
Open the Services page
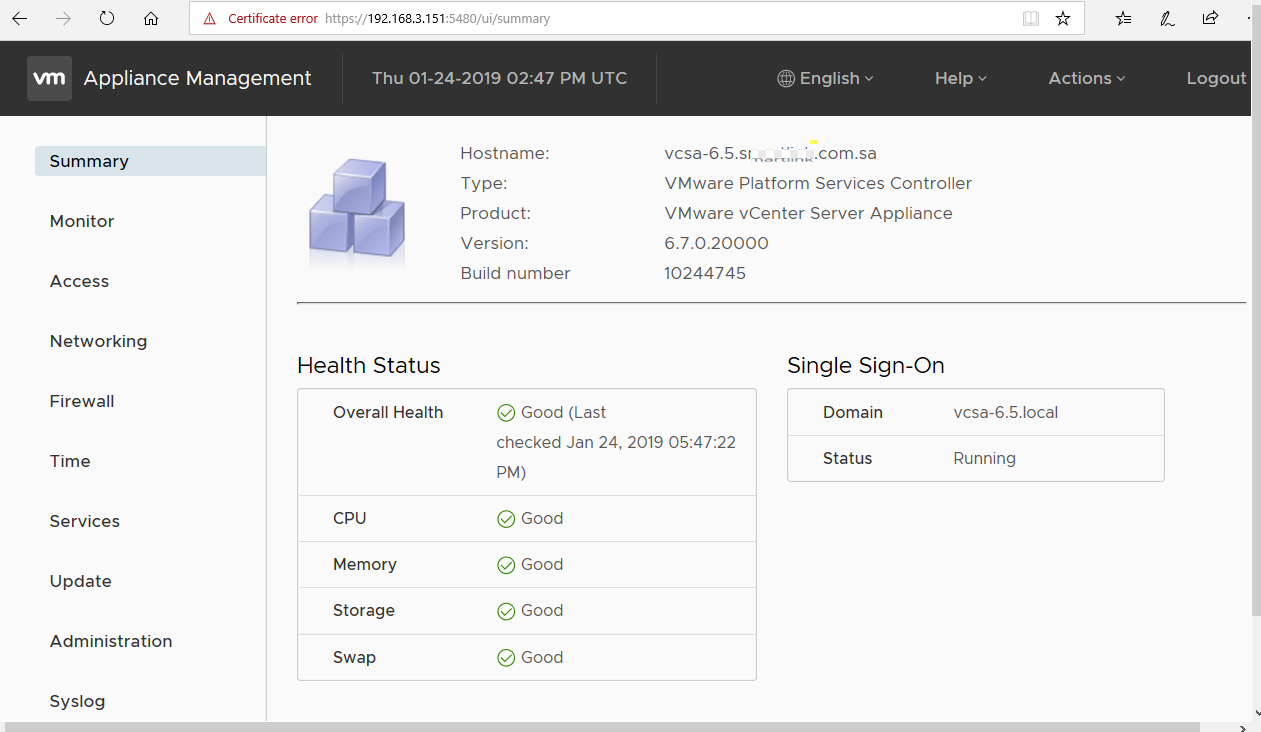click(x=85, y=521)
